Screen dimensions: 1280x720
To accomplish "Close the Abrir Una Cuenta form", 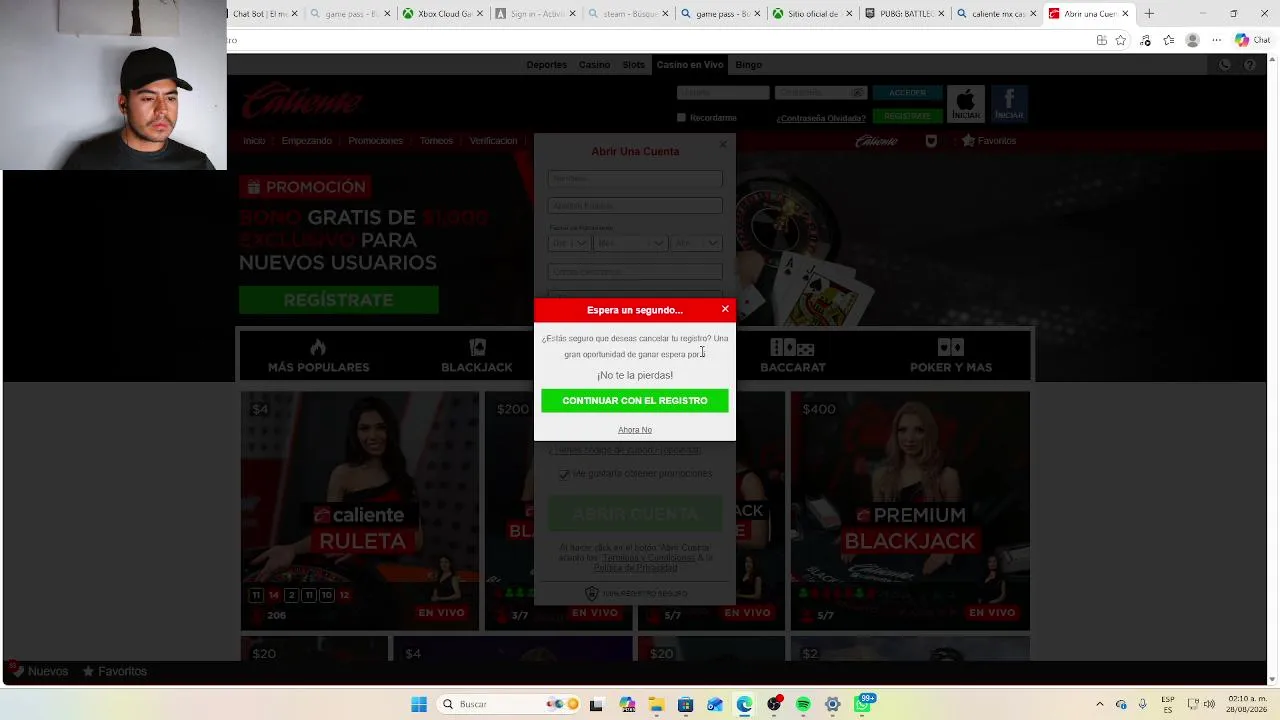I will (x=723, y=145).
